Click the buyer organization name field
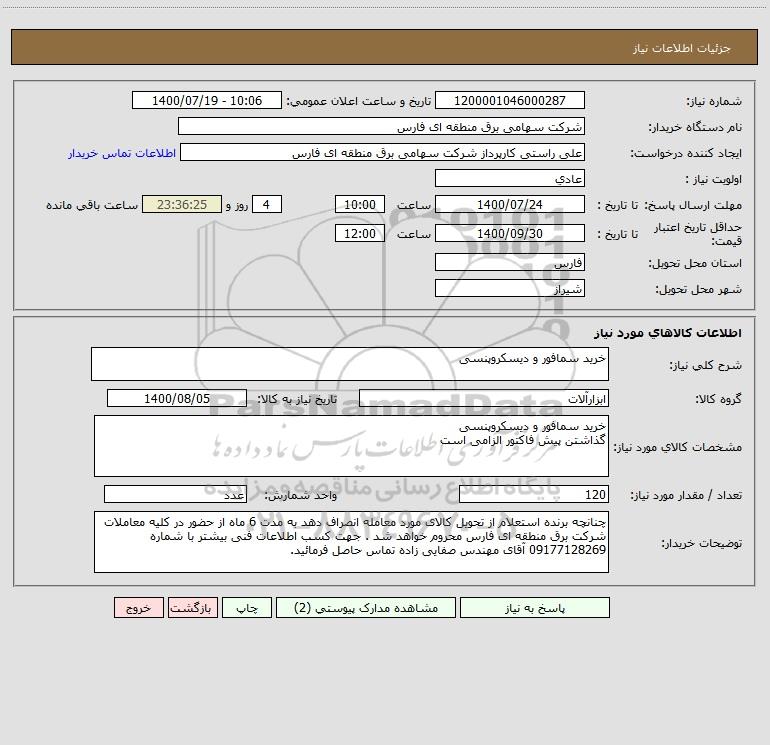 [x=381, y=126]
